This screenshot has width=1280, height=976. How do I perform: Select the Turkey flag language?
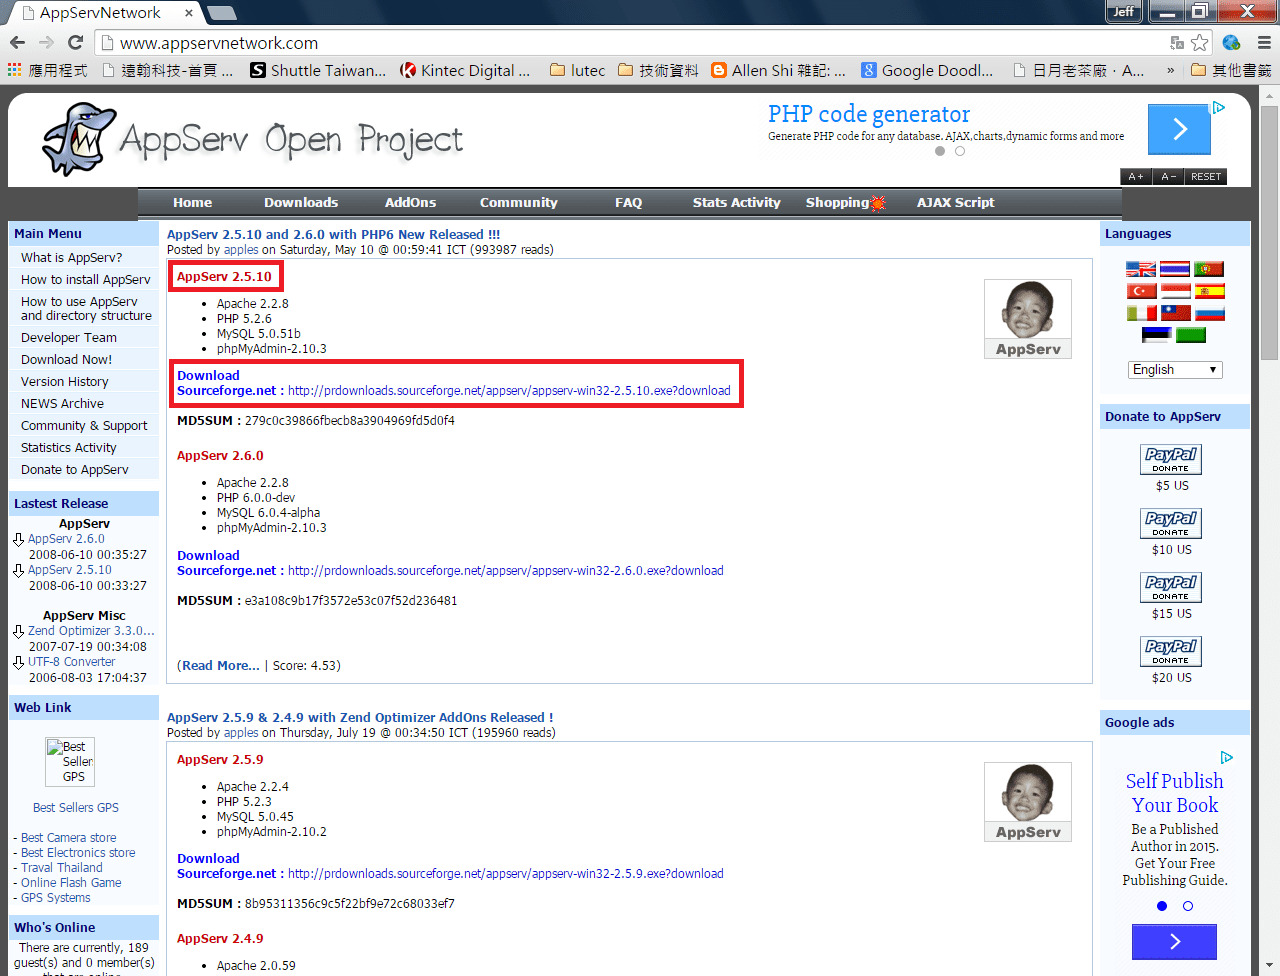point(1141,291)
